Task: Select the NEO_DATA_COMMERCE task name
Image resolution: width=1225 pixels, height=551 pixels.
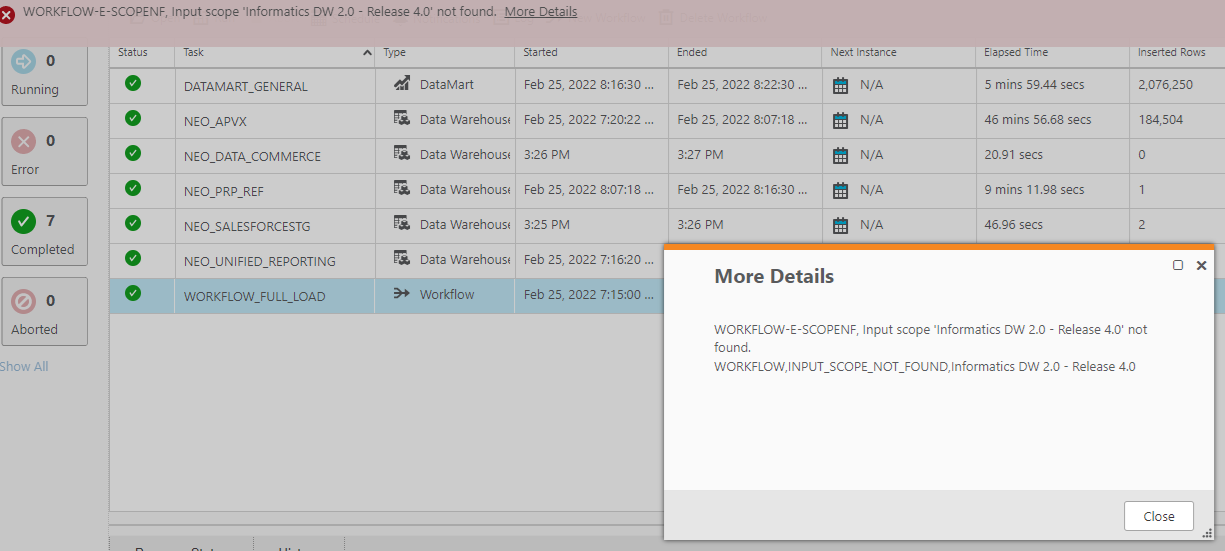Action: click(253, 157)
